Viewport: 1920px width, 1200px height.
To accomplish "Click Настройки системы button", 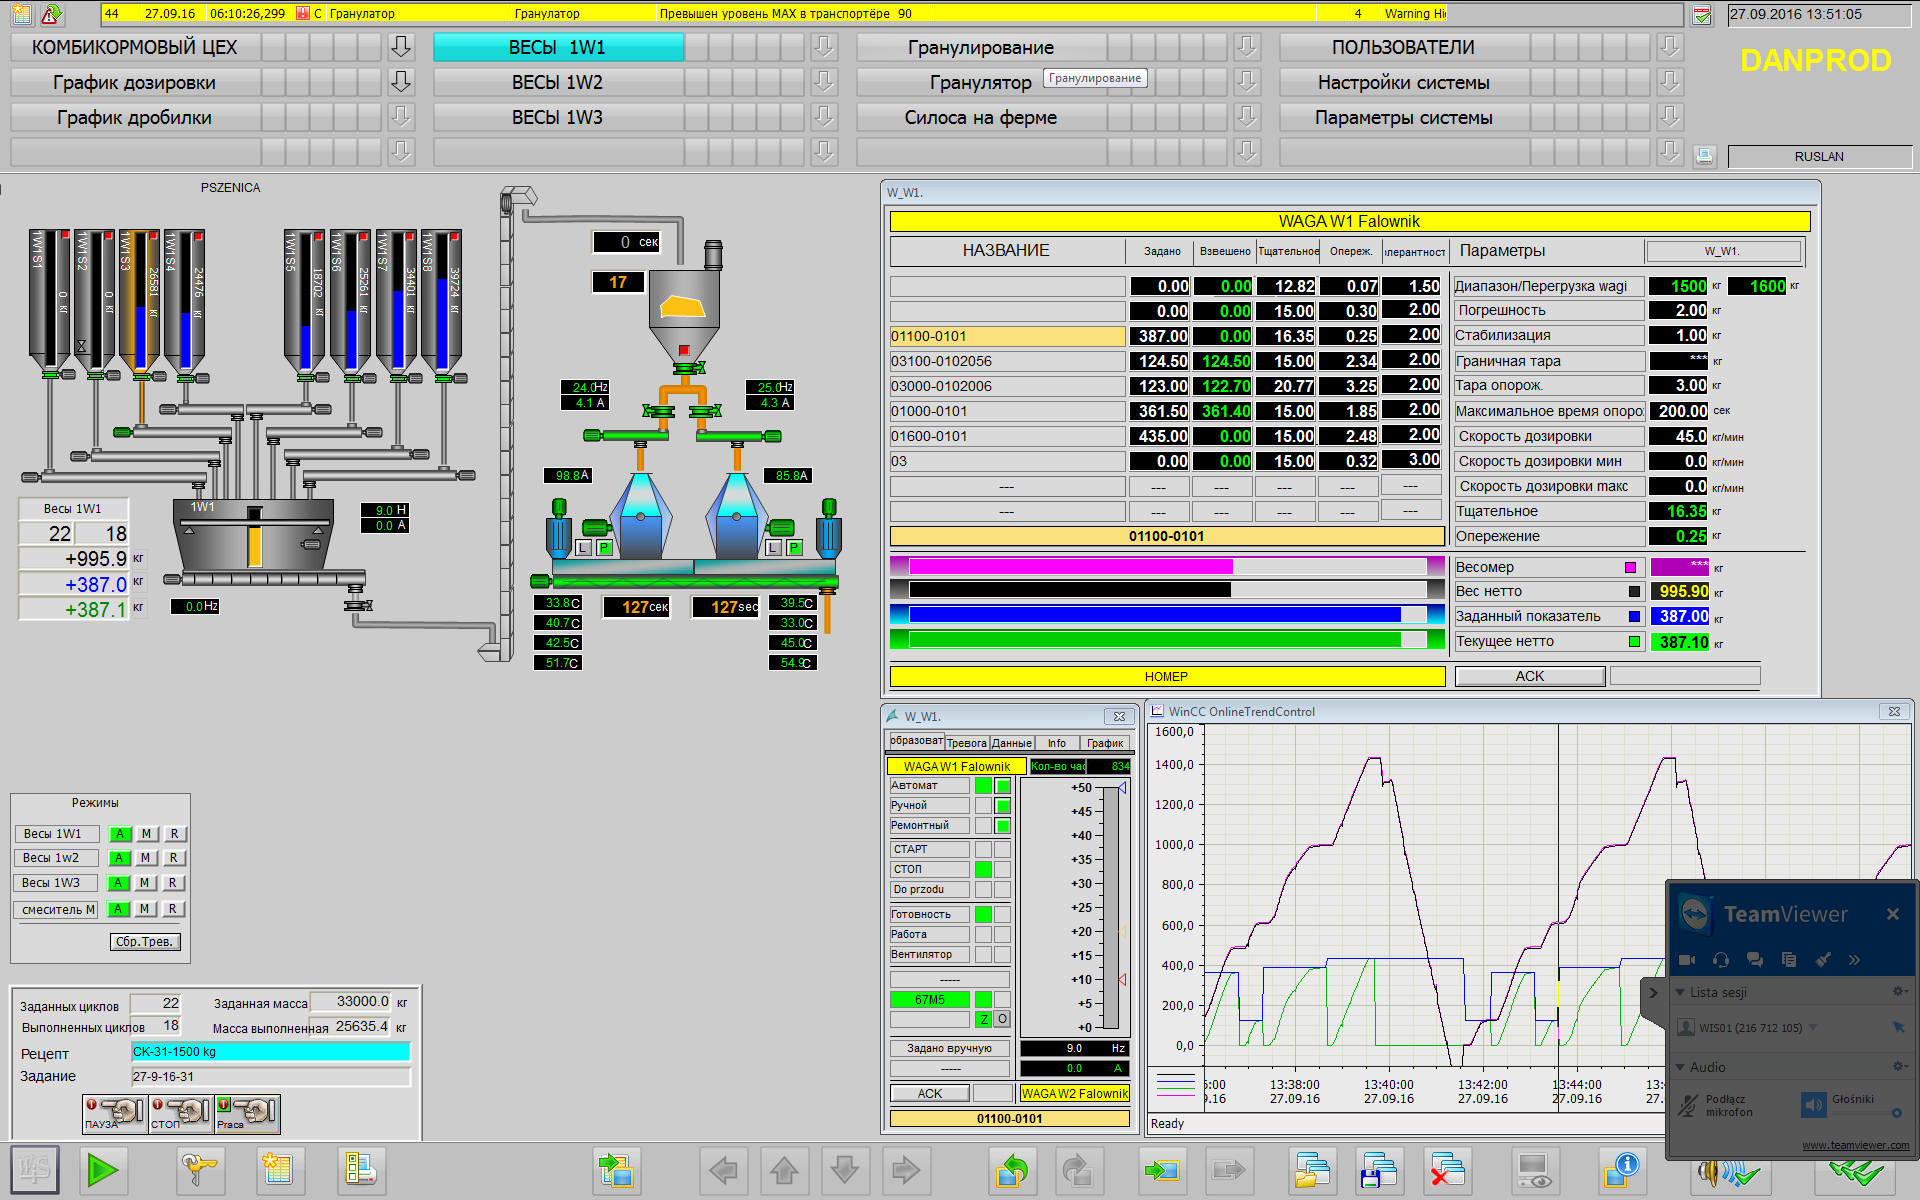I will (x=1404, y=82).
